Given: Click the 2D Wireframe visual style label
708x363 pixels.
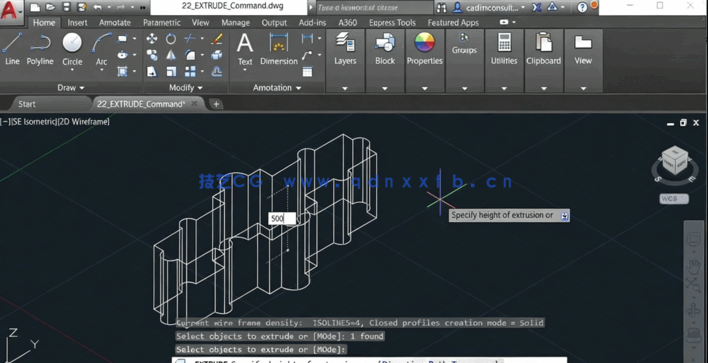Looking at the screenshot, I should coord(84,121).
